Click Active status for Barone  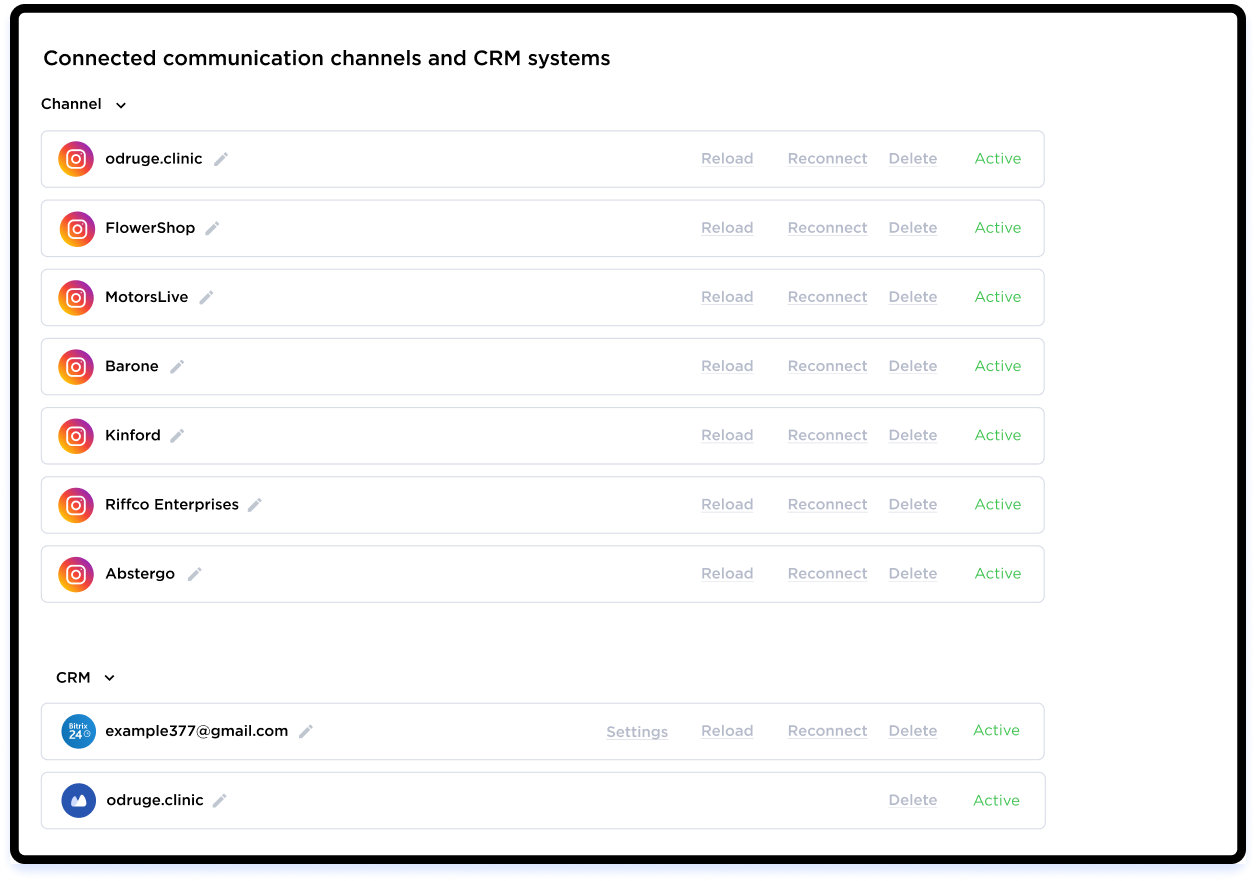pyautogui.click(x=998, y=366)
